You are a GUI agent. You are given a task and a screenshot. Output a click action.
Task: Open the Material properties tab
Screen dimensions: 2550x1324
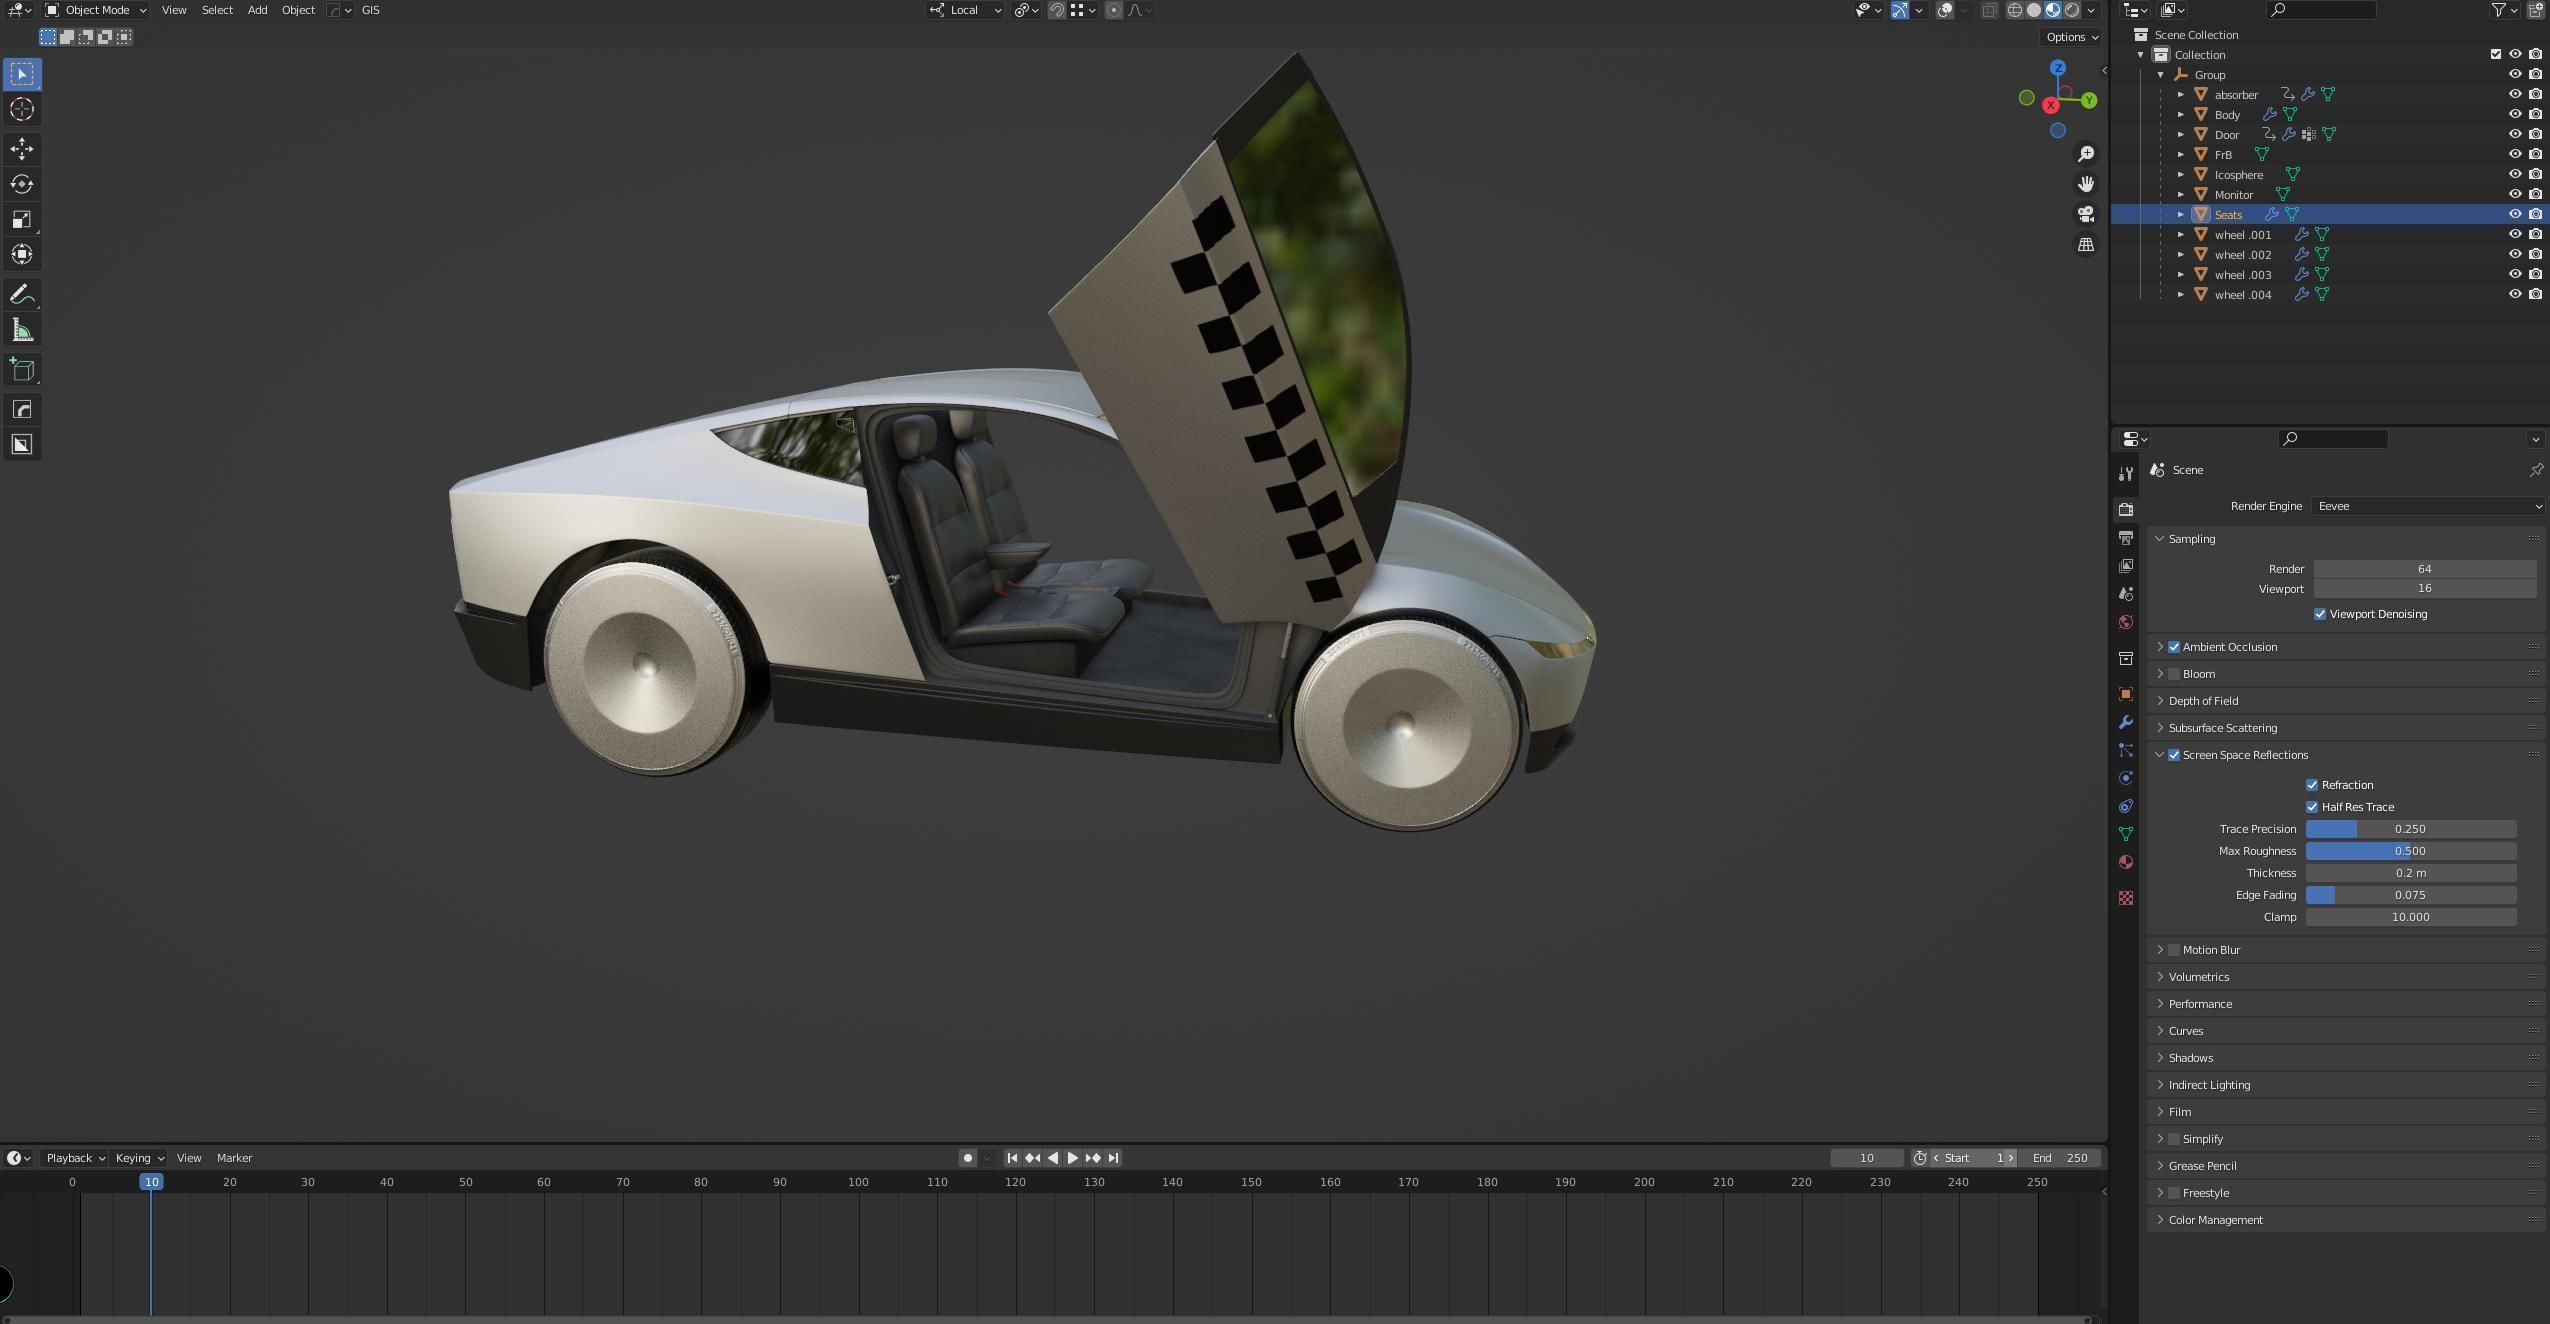pos(2126,862)
